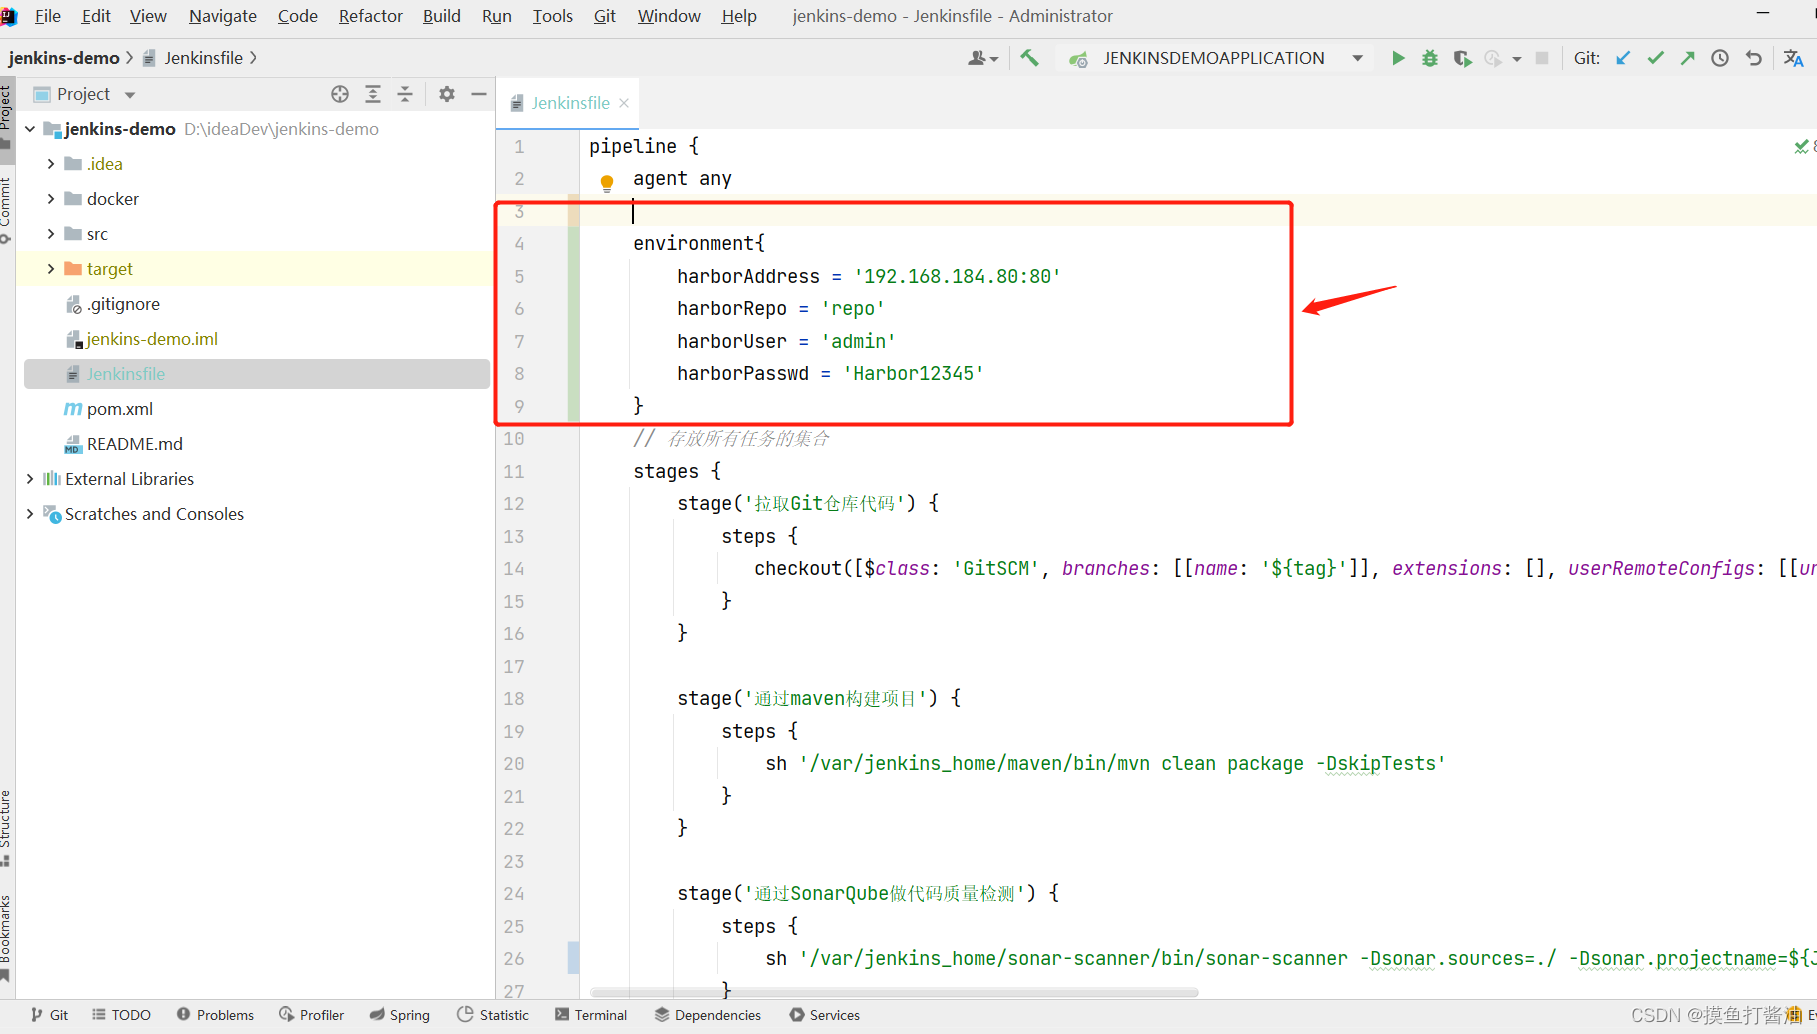The image size is (1817, 1034).
Task: Open the File menu
Action: click(x=48, y=16)
